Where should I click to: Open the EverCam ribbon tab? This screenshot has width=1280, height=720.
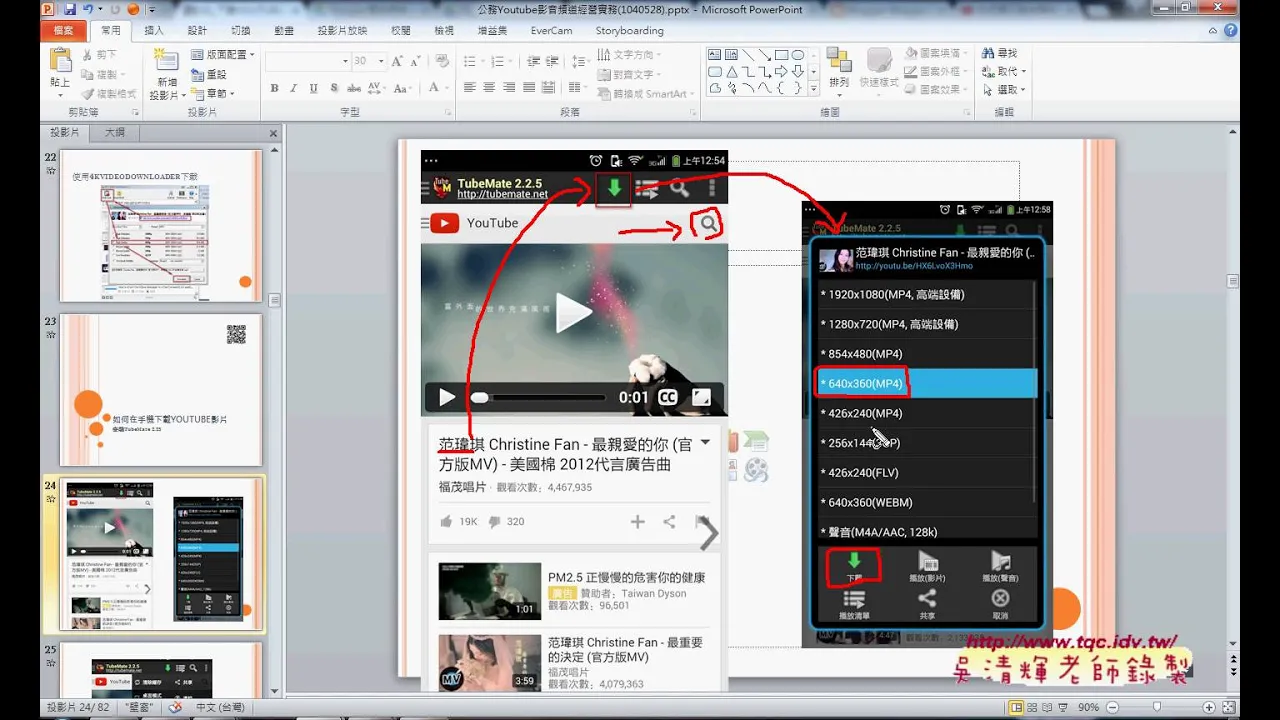click(551, 31)
